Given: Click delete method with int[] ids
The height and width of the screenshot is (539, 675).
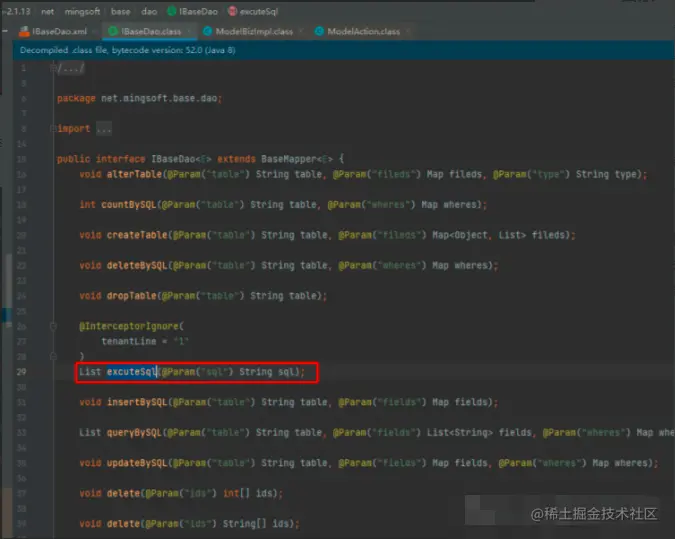Looking at the screenshot, I should [123, 493].
